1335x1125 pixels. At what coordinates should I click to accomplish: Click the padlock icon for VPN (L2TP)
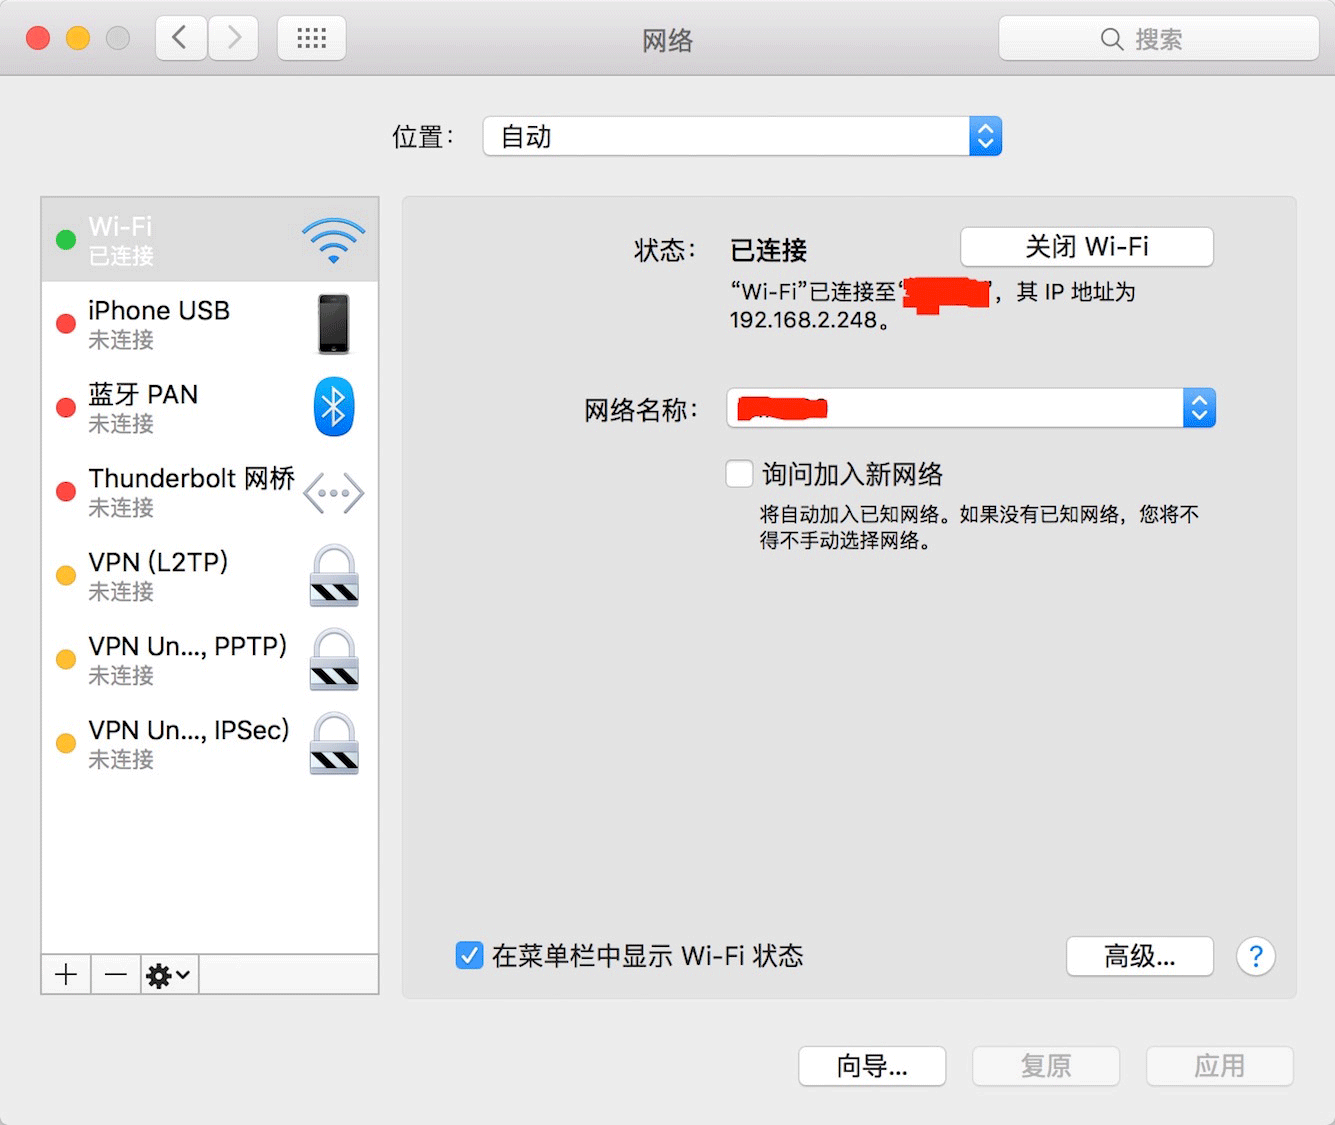(x=334, y=576)
